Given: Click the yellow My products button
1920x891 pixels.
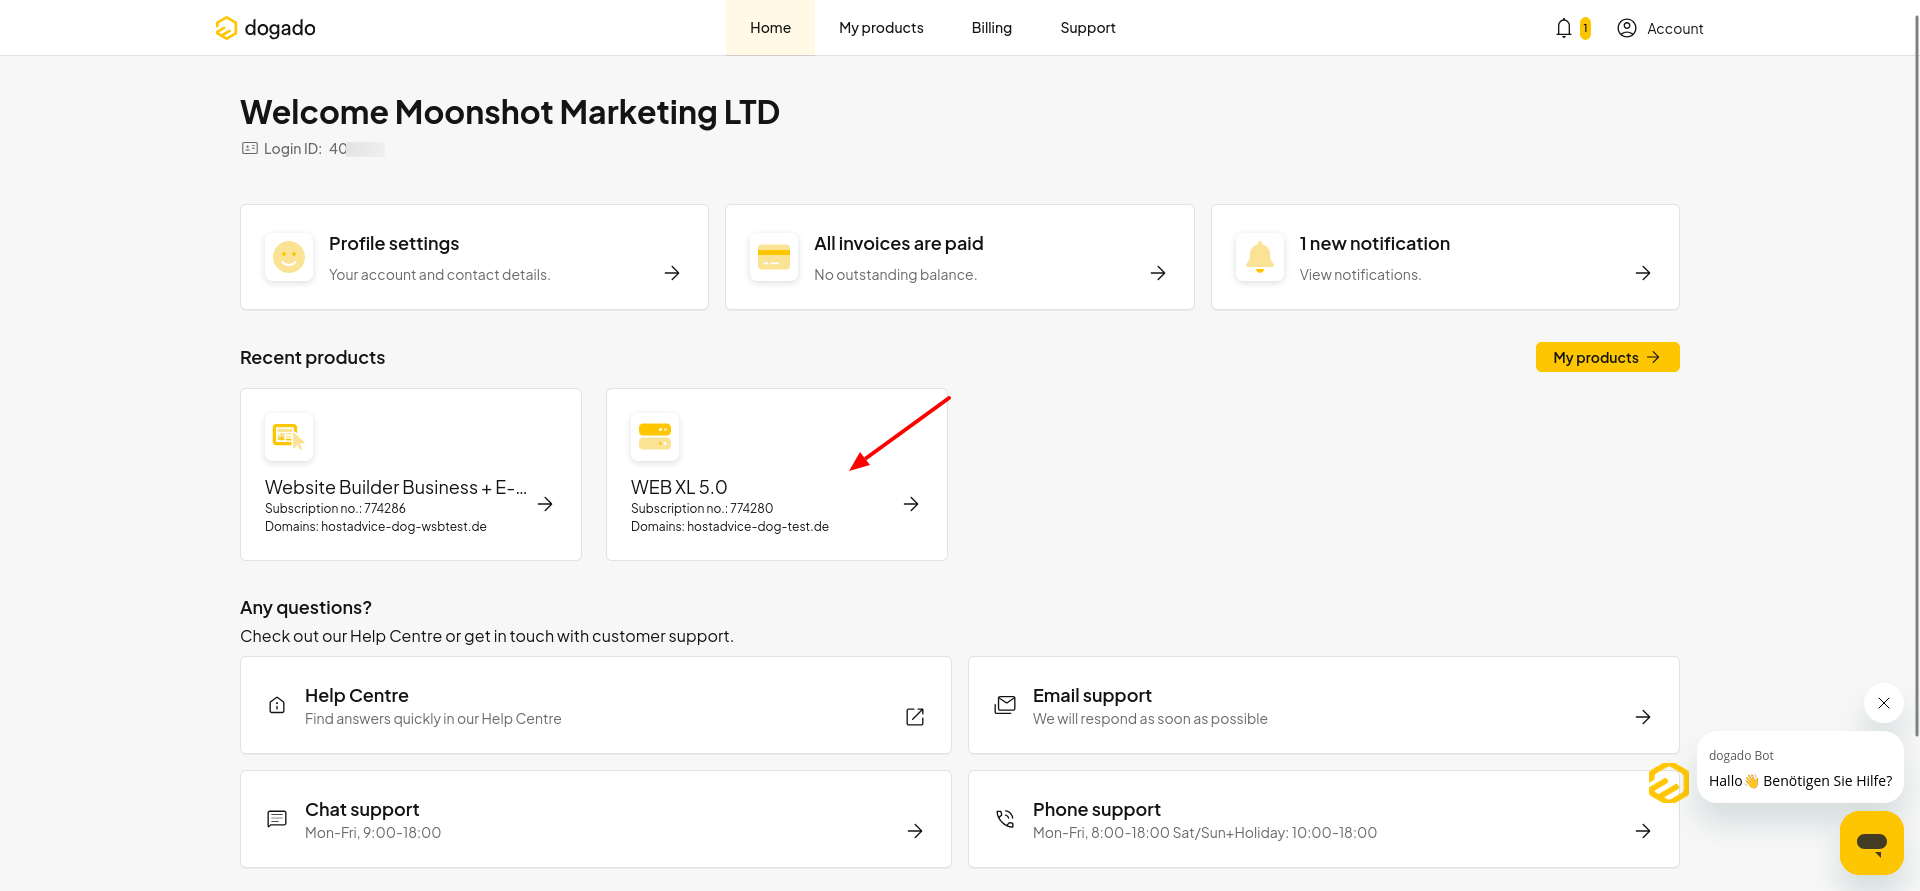Looking at the screenshot, I should coord(1608,357).
